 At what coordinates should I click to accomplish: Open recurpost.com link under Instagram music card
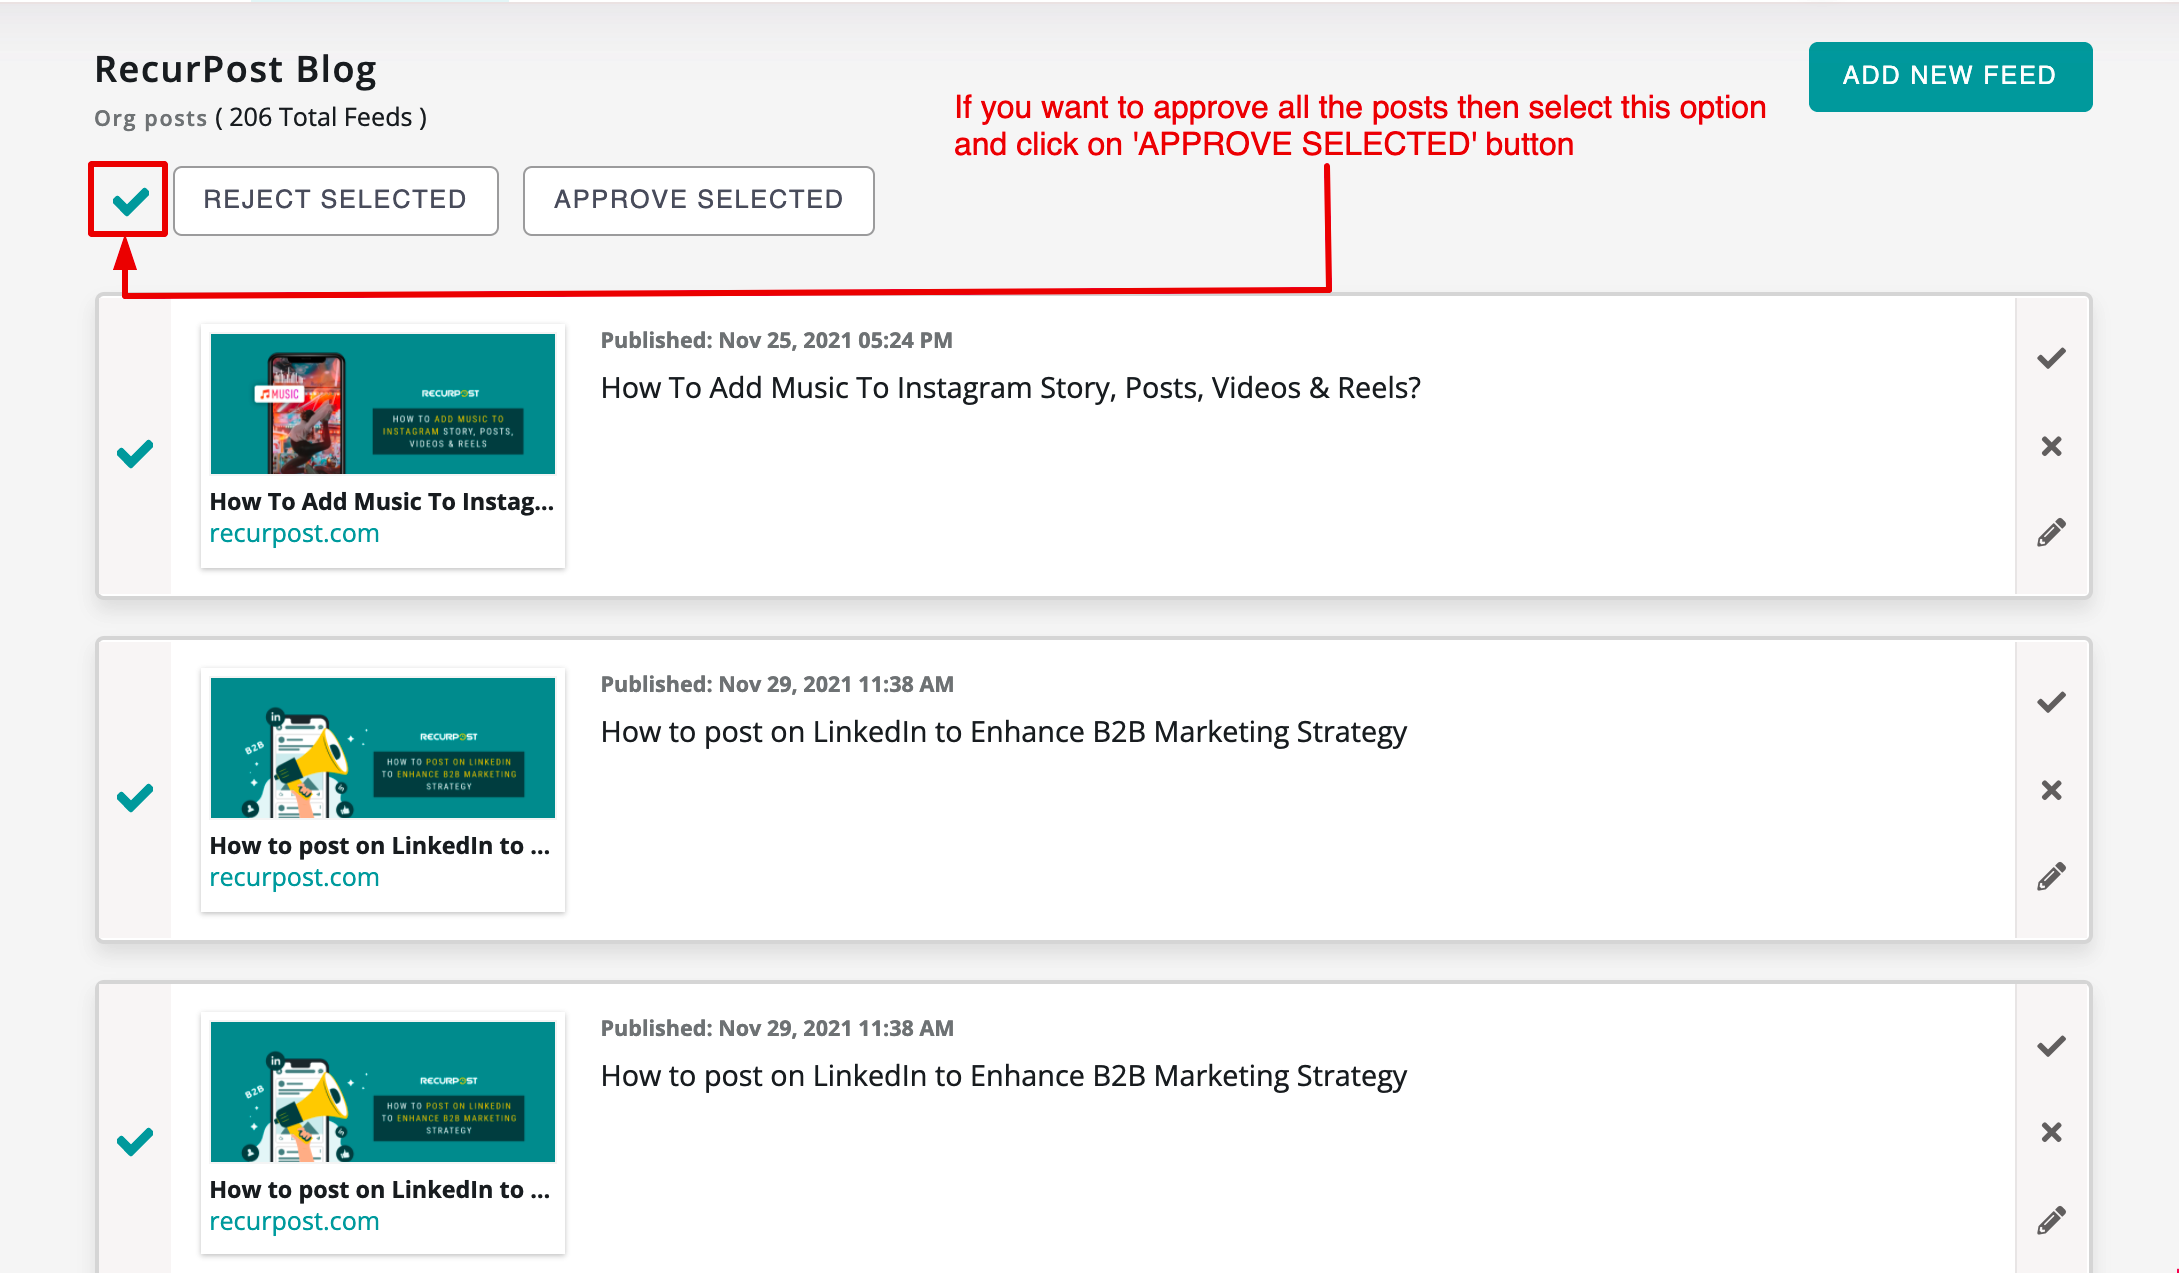click(x=294, y=534)
